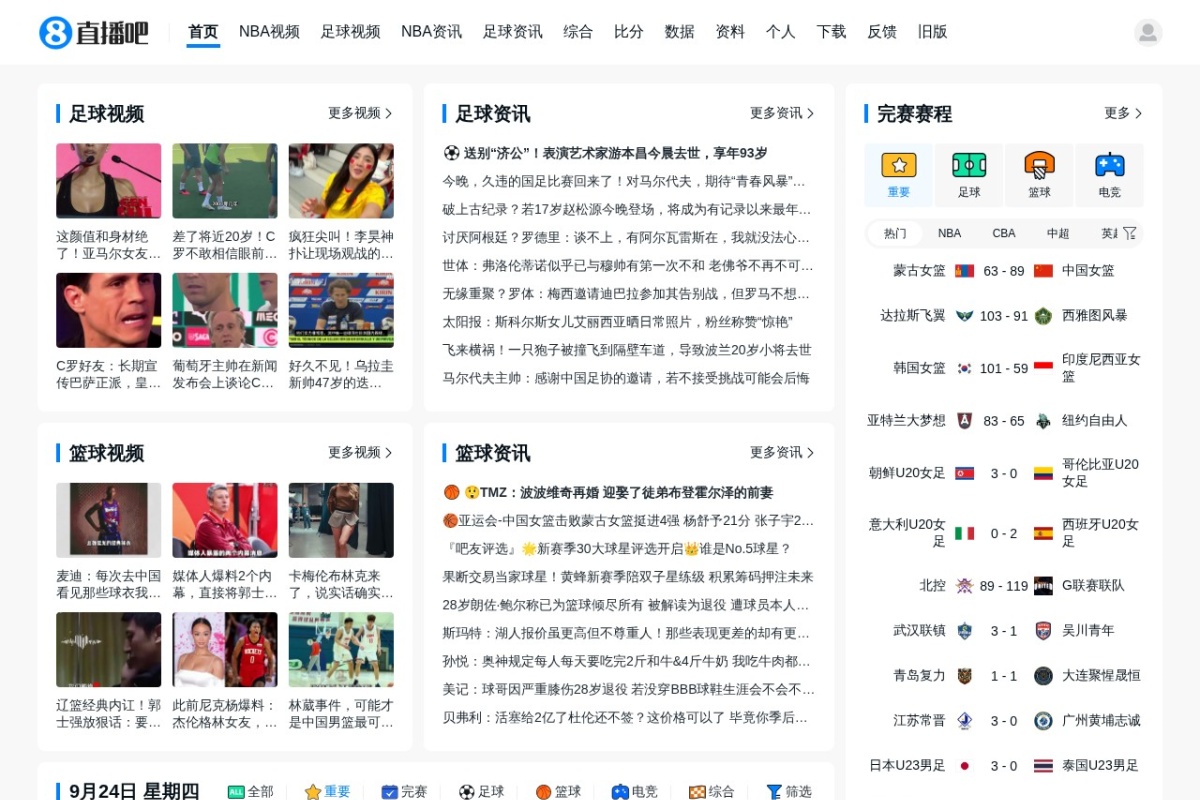Click the 朝鲜U20女足 flag icon

[964, 473]
